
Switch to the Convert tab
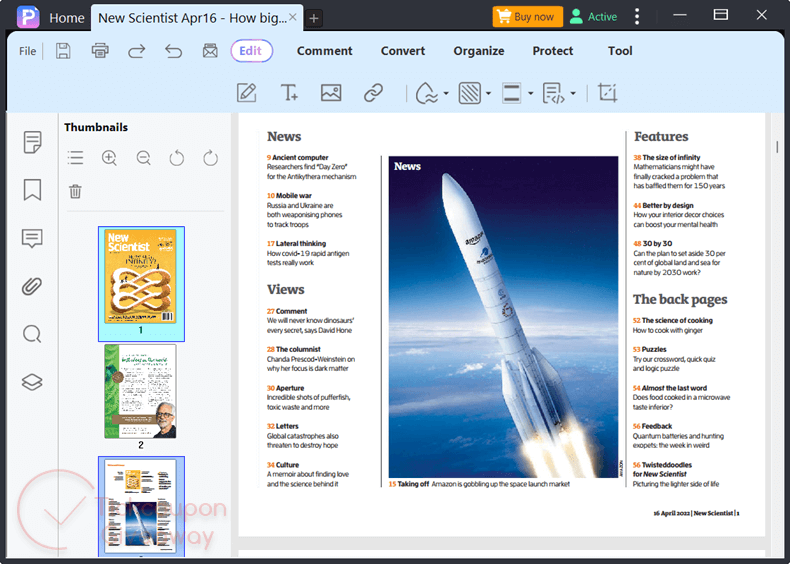(403, 51)
